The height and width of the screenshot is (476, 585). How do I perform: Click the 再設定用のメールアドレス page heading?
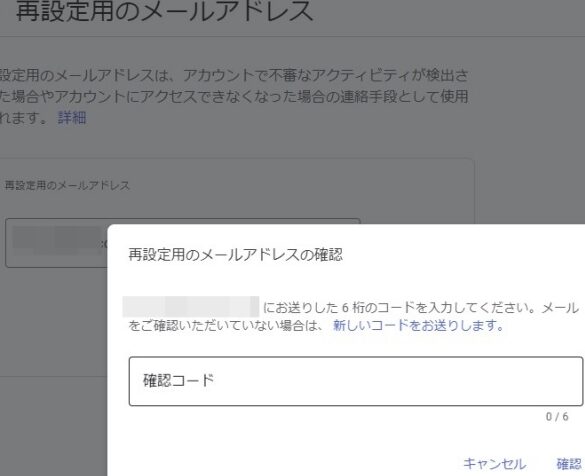[165, 10]
